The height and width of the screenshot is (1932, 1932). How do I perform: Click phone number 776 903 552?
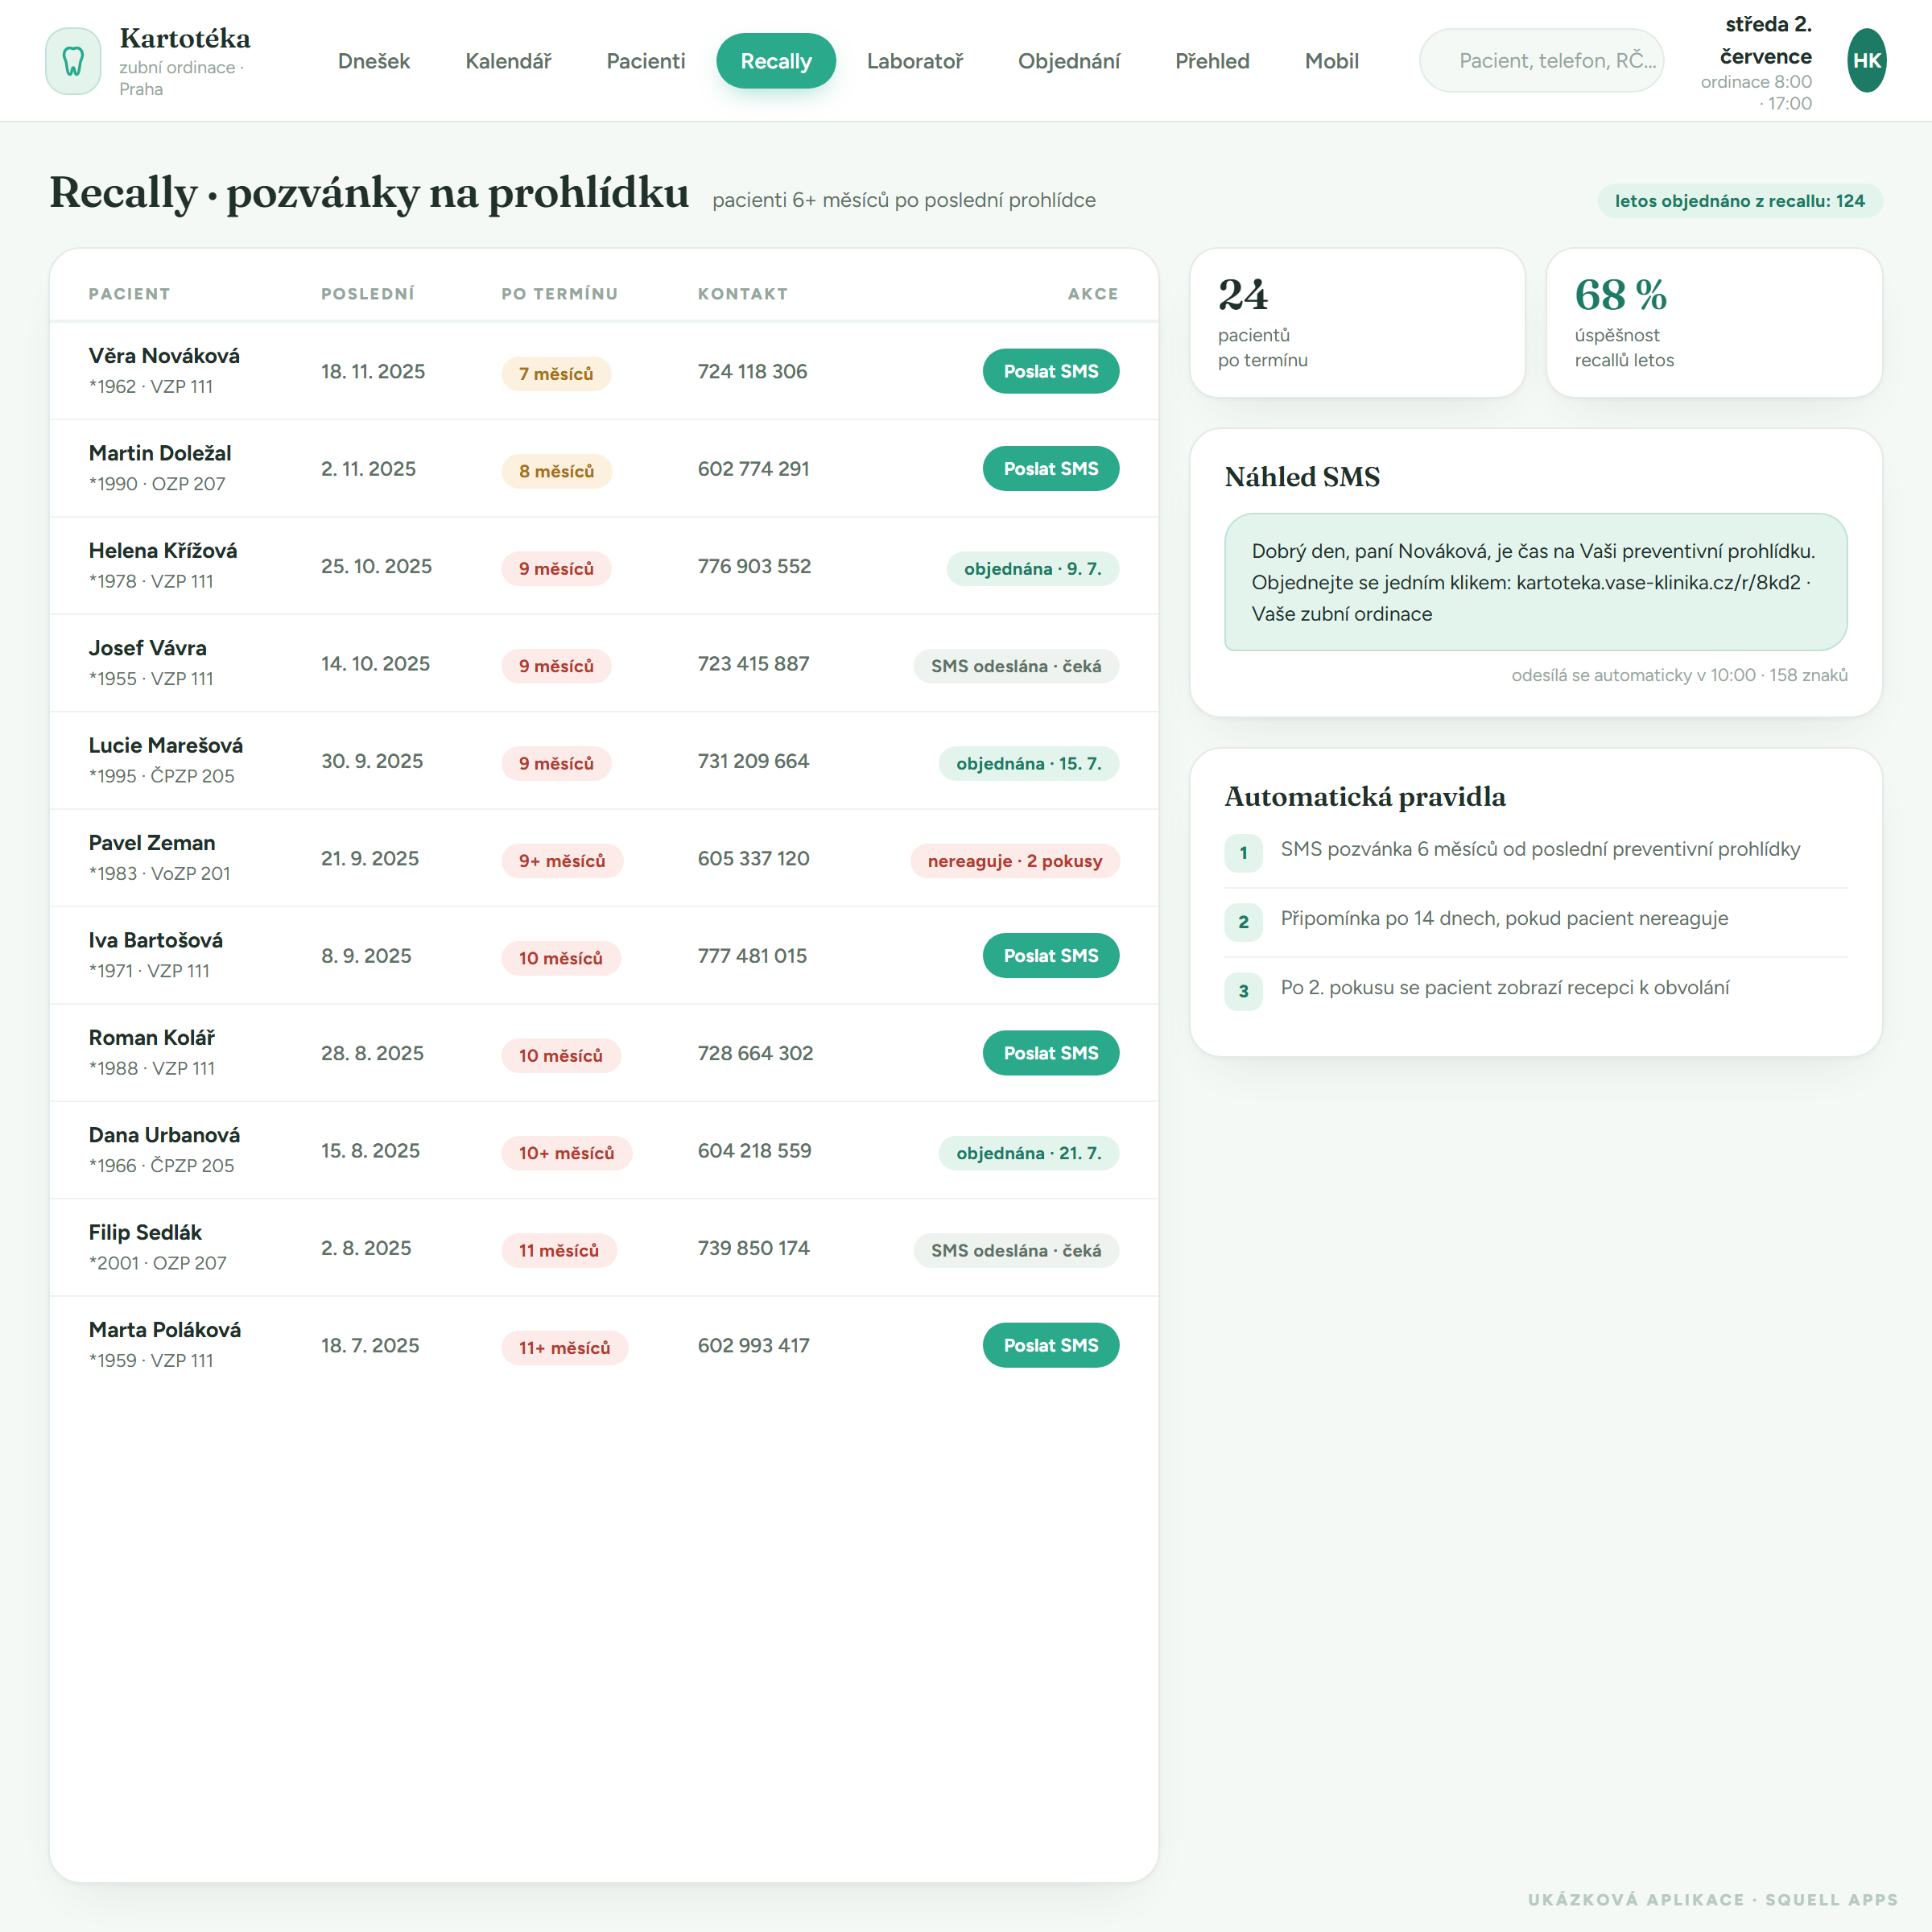[x=754, y=566]
